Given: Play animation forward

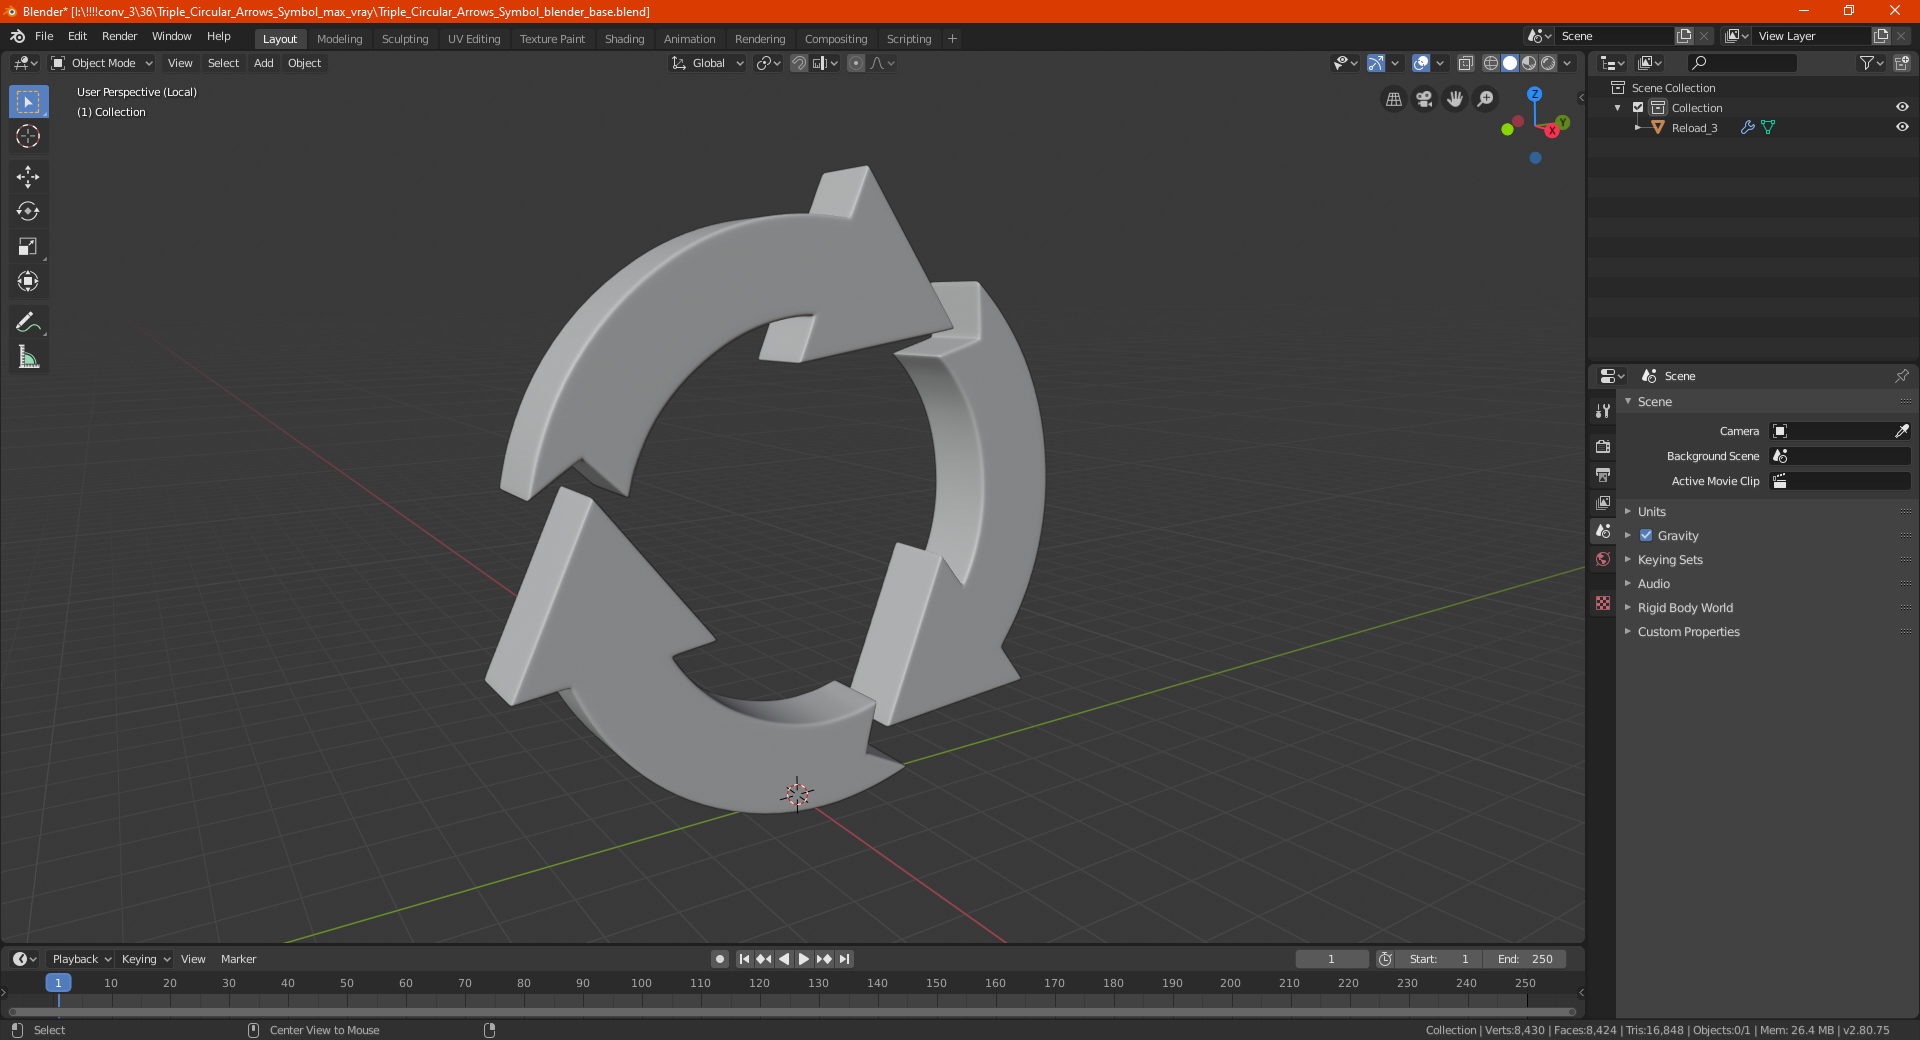Looking at the screenshot, I should point(804,959).
